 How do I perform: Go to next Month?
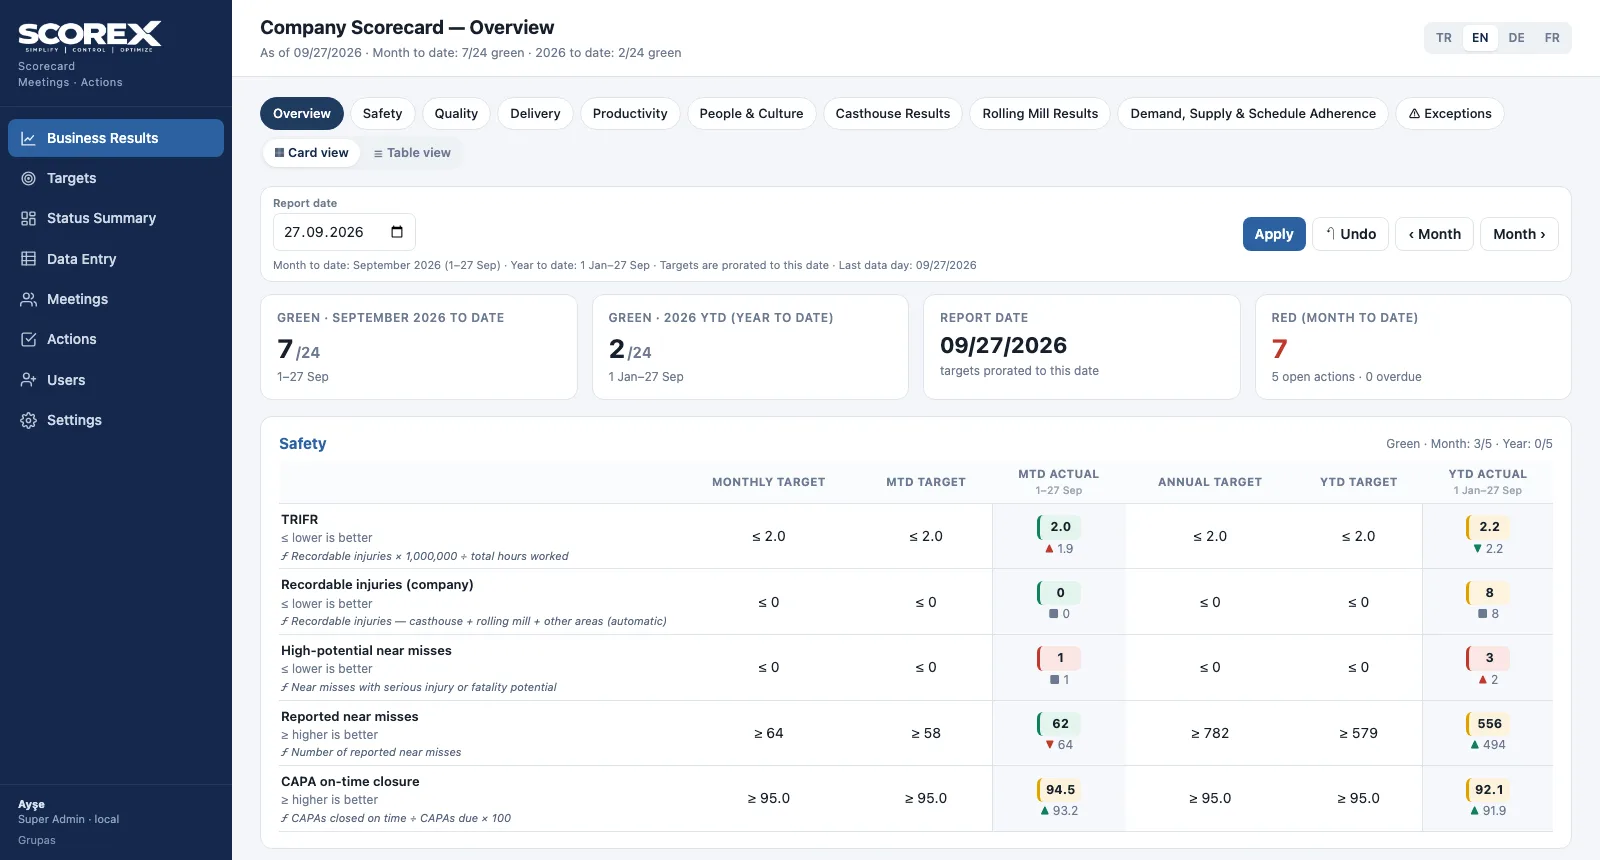pyautogui.click(x=1519, y=234)
